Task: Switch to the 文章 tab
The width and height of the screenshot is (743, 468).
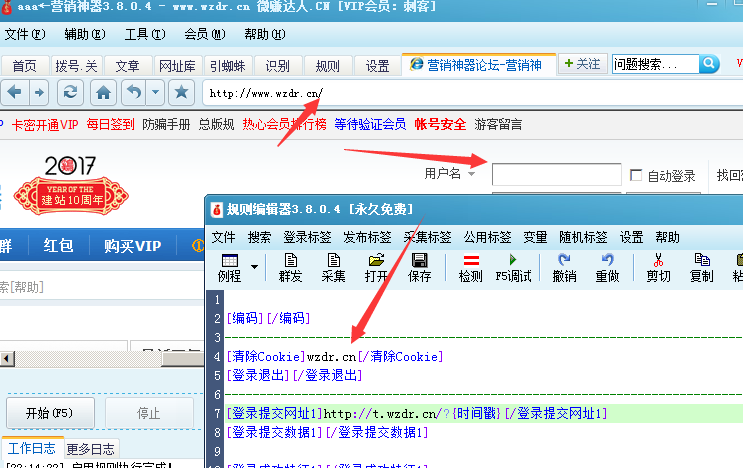Action: click(x=127, y=66)
